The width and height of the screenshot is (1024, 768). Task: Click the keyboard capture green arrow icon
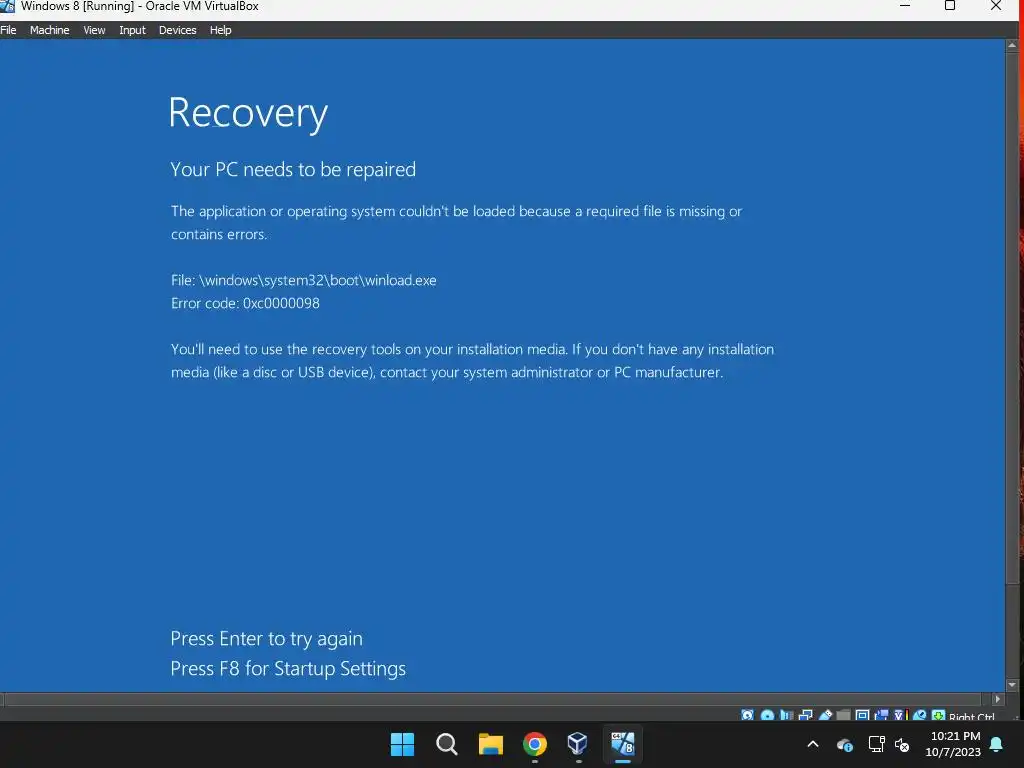click(938, 715)
